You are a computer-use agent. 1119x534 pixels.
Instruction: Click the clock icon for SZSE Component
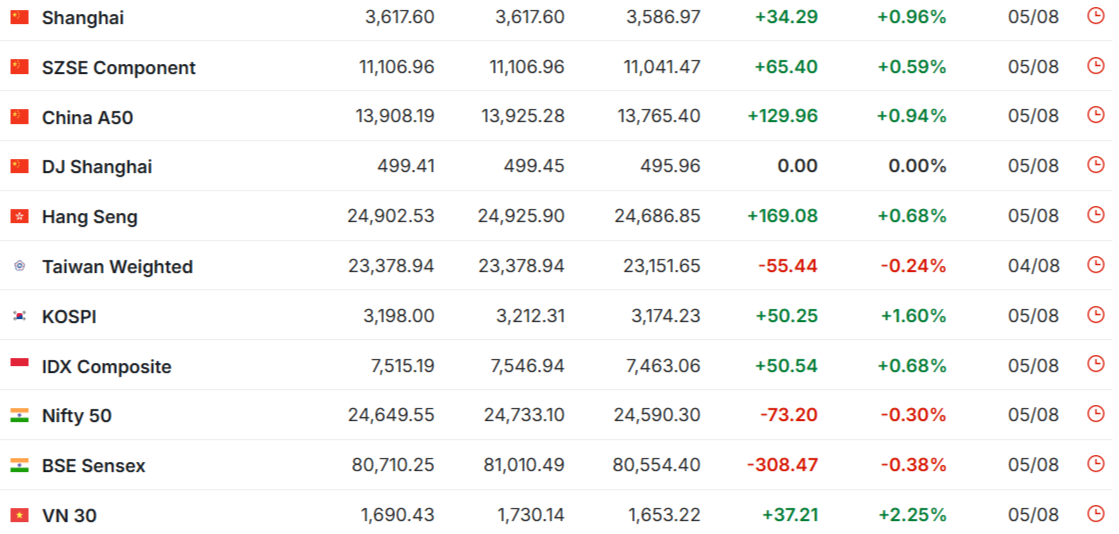click(1095, 66)
